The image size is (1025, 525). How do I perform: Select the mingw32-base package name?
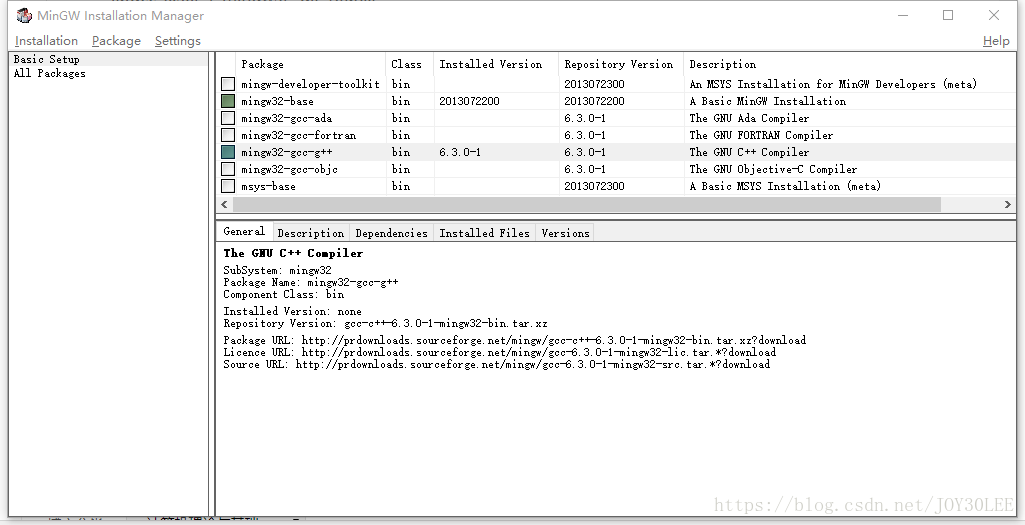(277, 101)
